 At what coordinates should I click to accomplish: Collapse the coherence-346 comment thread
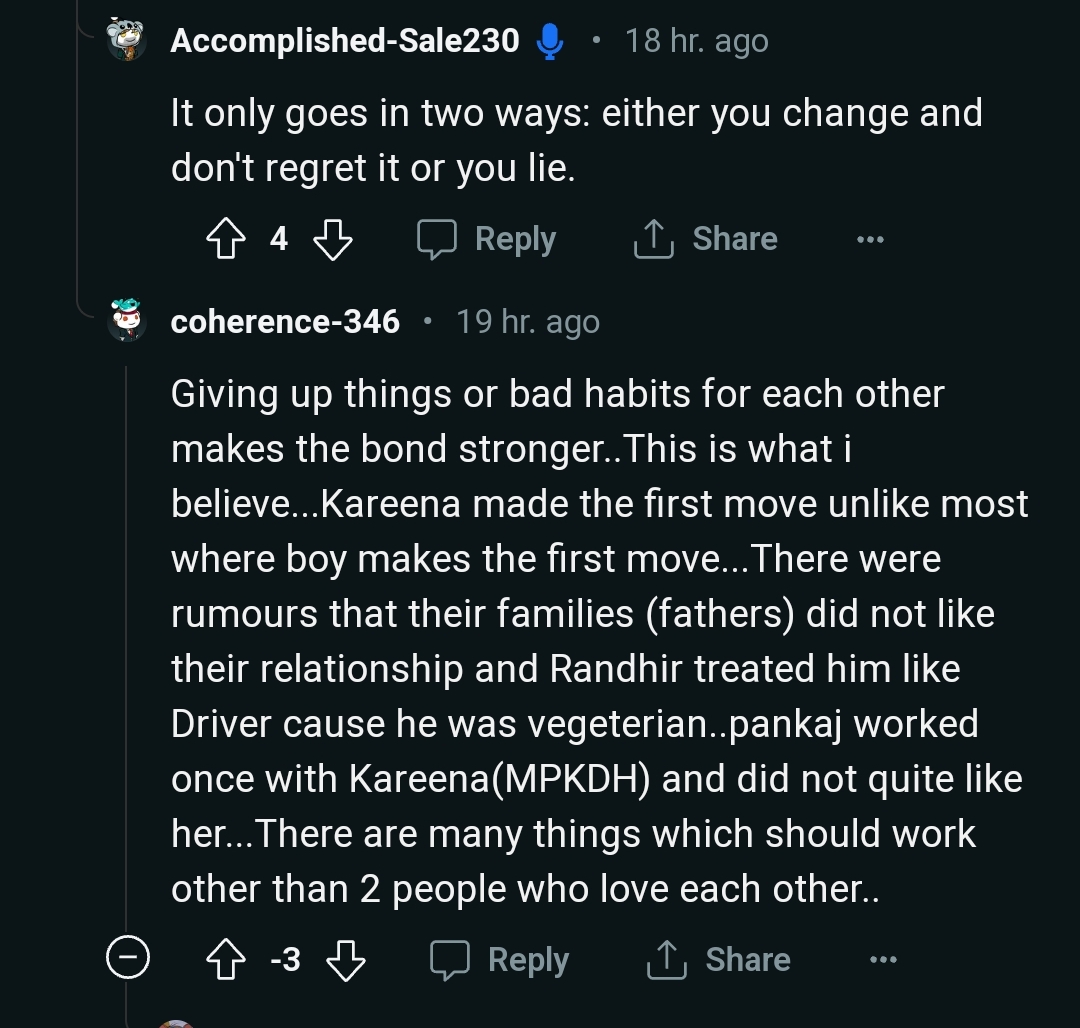tap(127, 960)
